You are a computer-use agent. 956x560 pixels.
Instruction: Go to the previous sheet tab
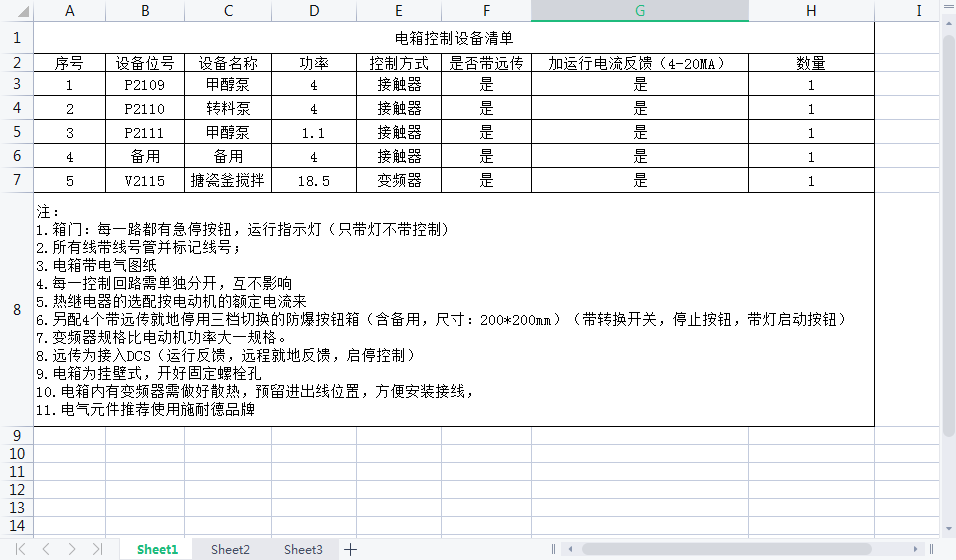click(x=45, y=549)
